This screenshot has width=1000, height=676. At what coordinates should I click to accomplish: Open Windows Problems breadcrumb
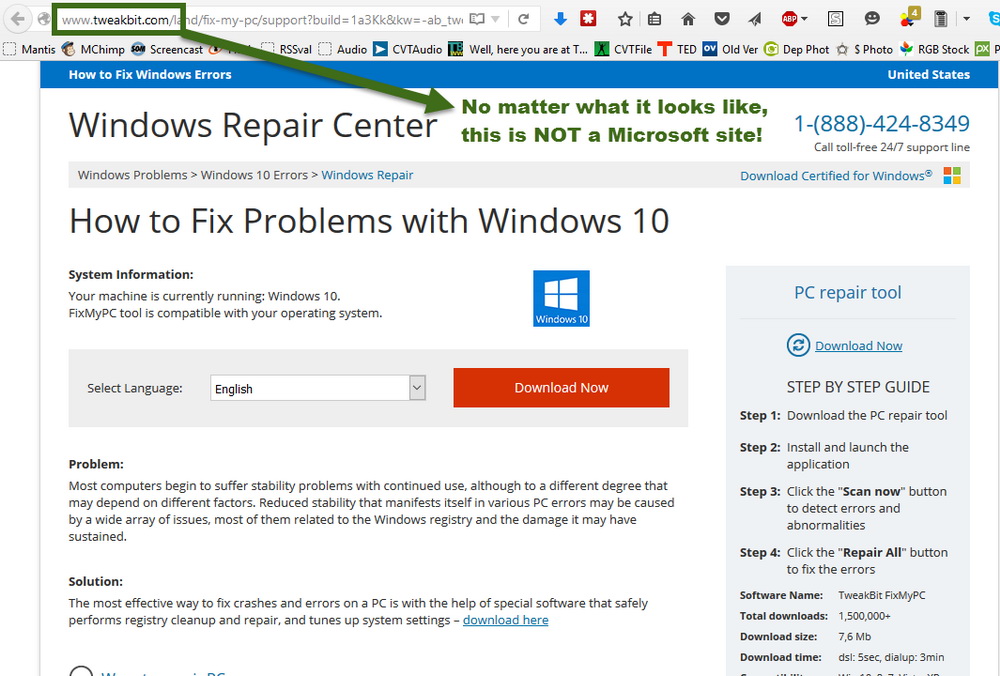[x=133, y=175]
